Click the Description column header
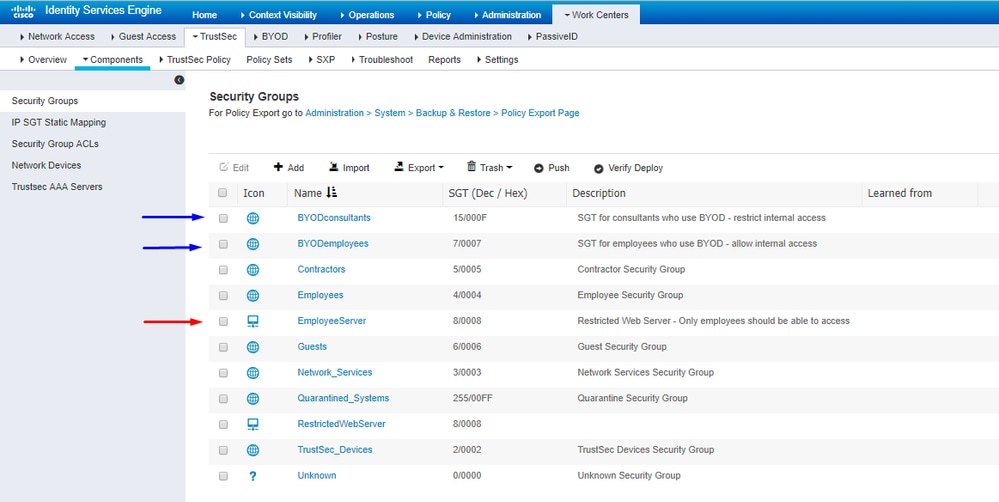This screenshot has width=999, height=502. point(599,193)
